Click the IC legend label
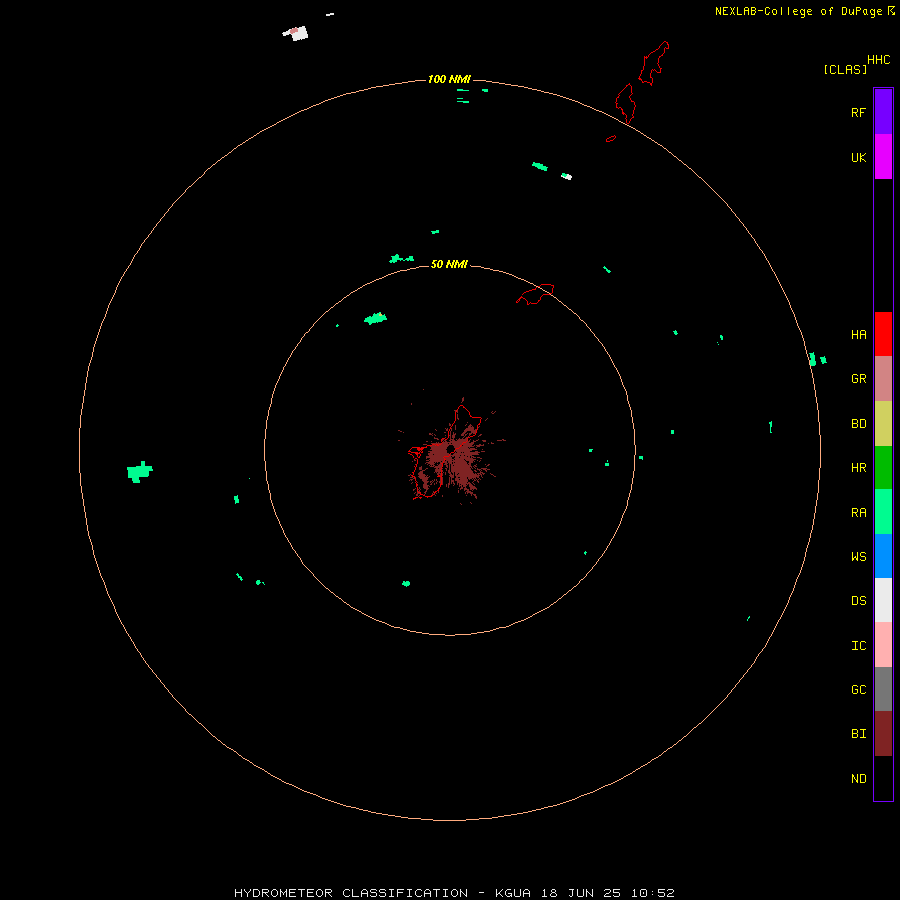The image size is (900, 900). [858, 646]
